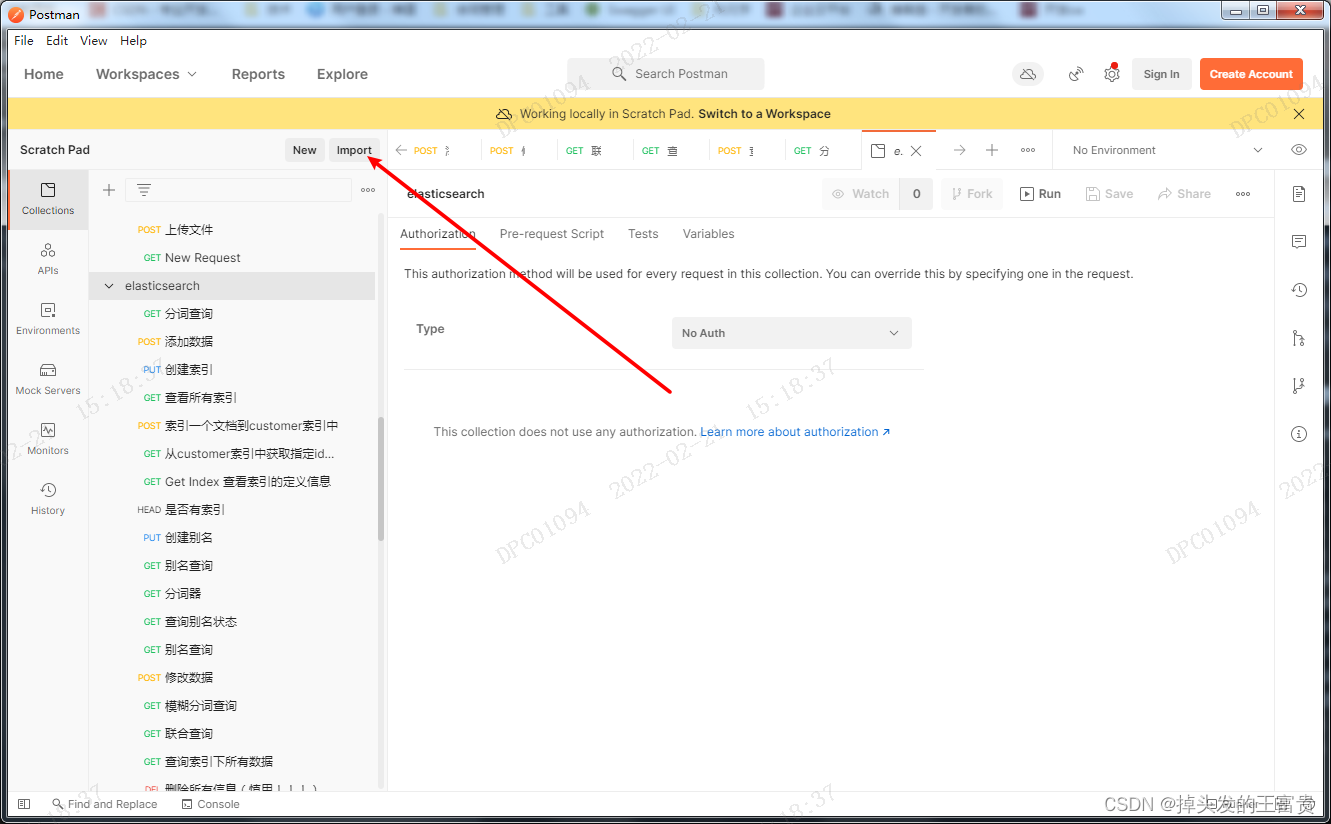This screenshot has width=1331, height=824.
Task: Click the Run collection button
Action: 1040,194
